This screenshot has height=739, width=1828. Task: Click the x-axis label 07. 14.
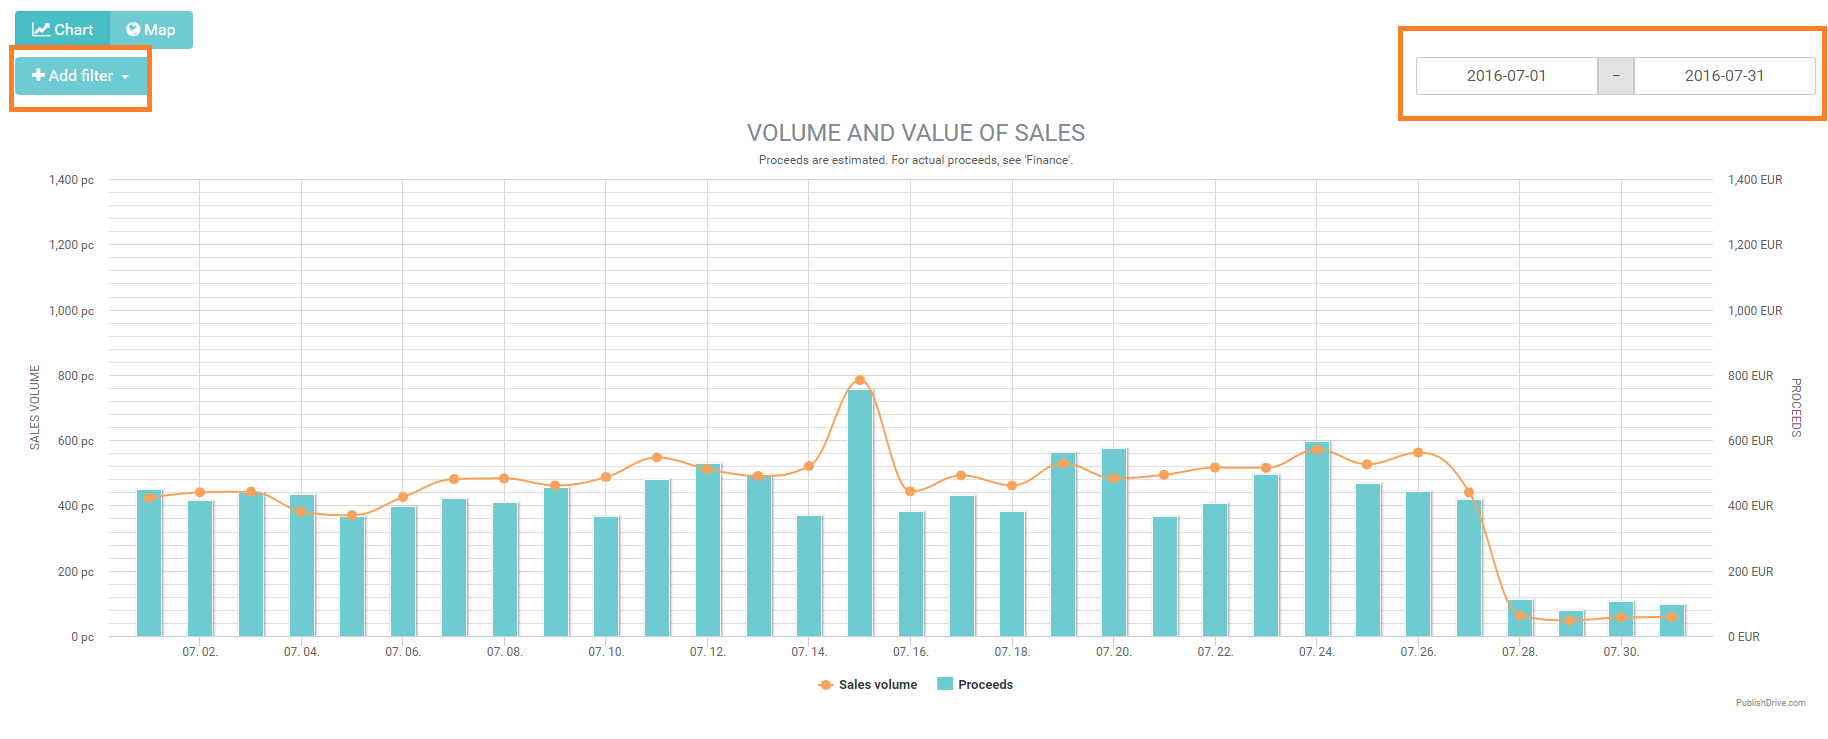809,652
